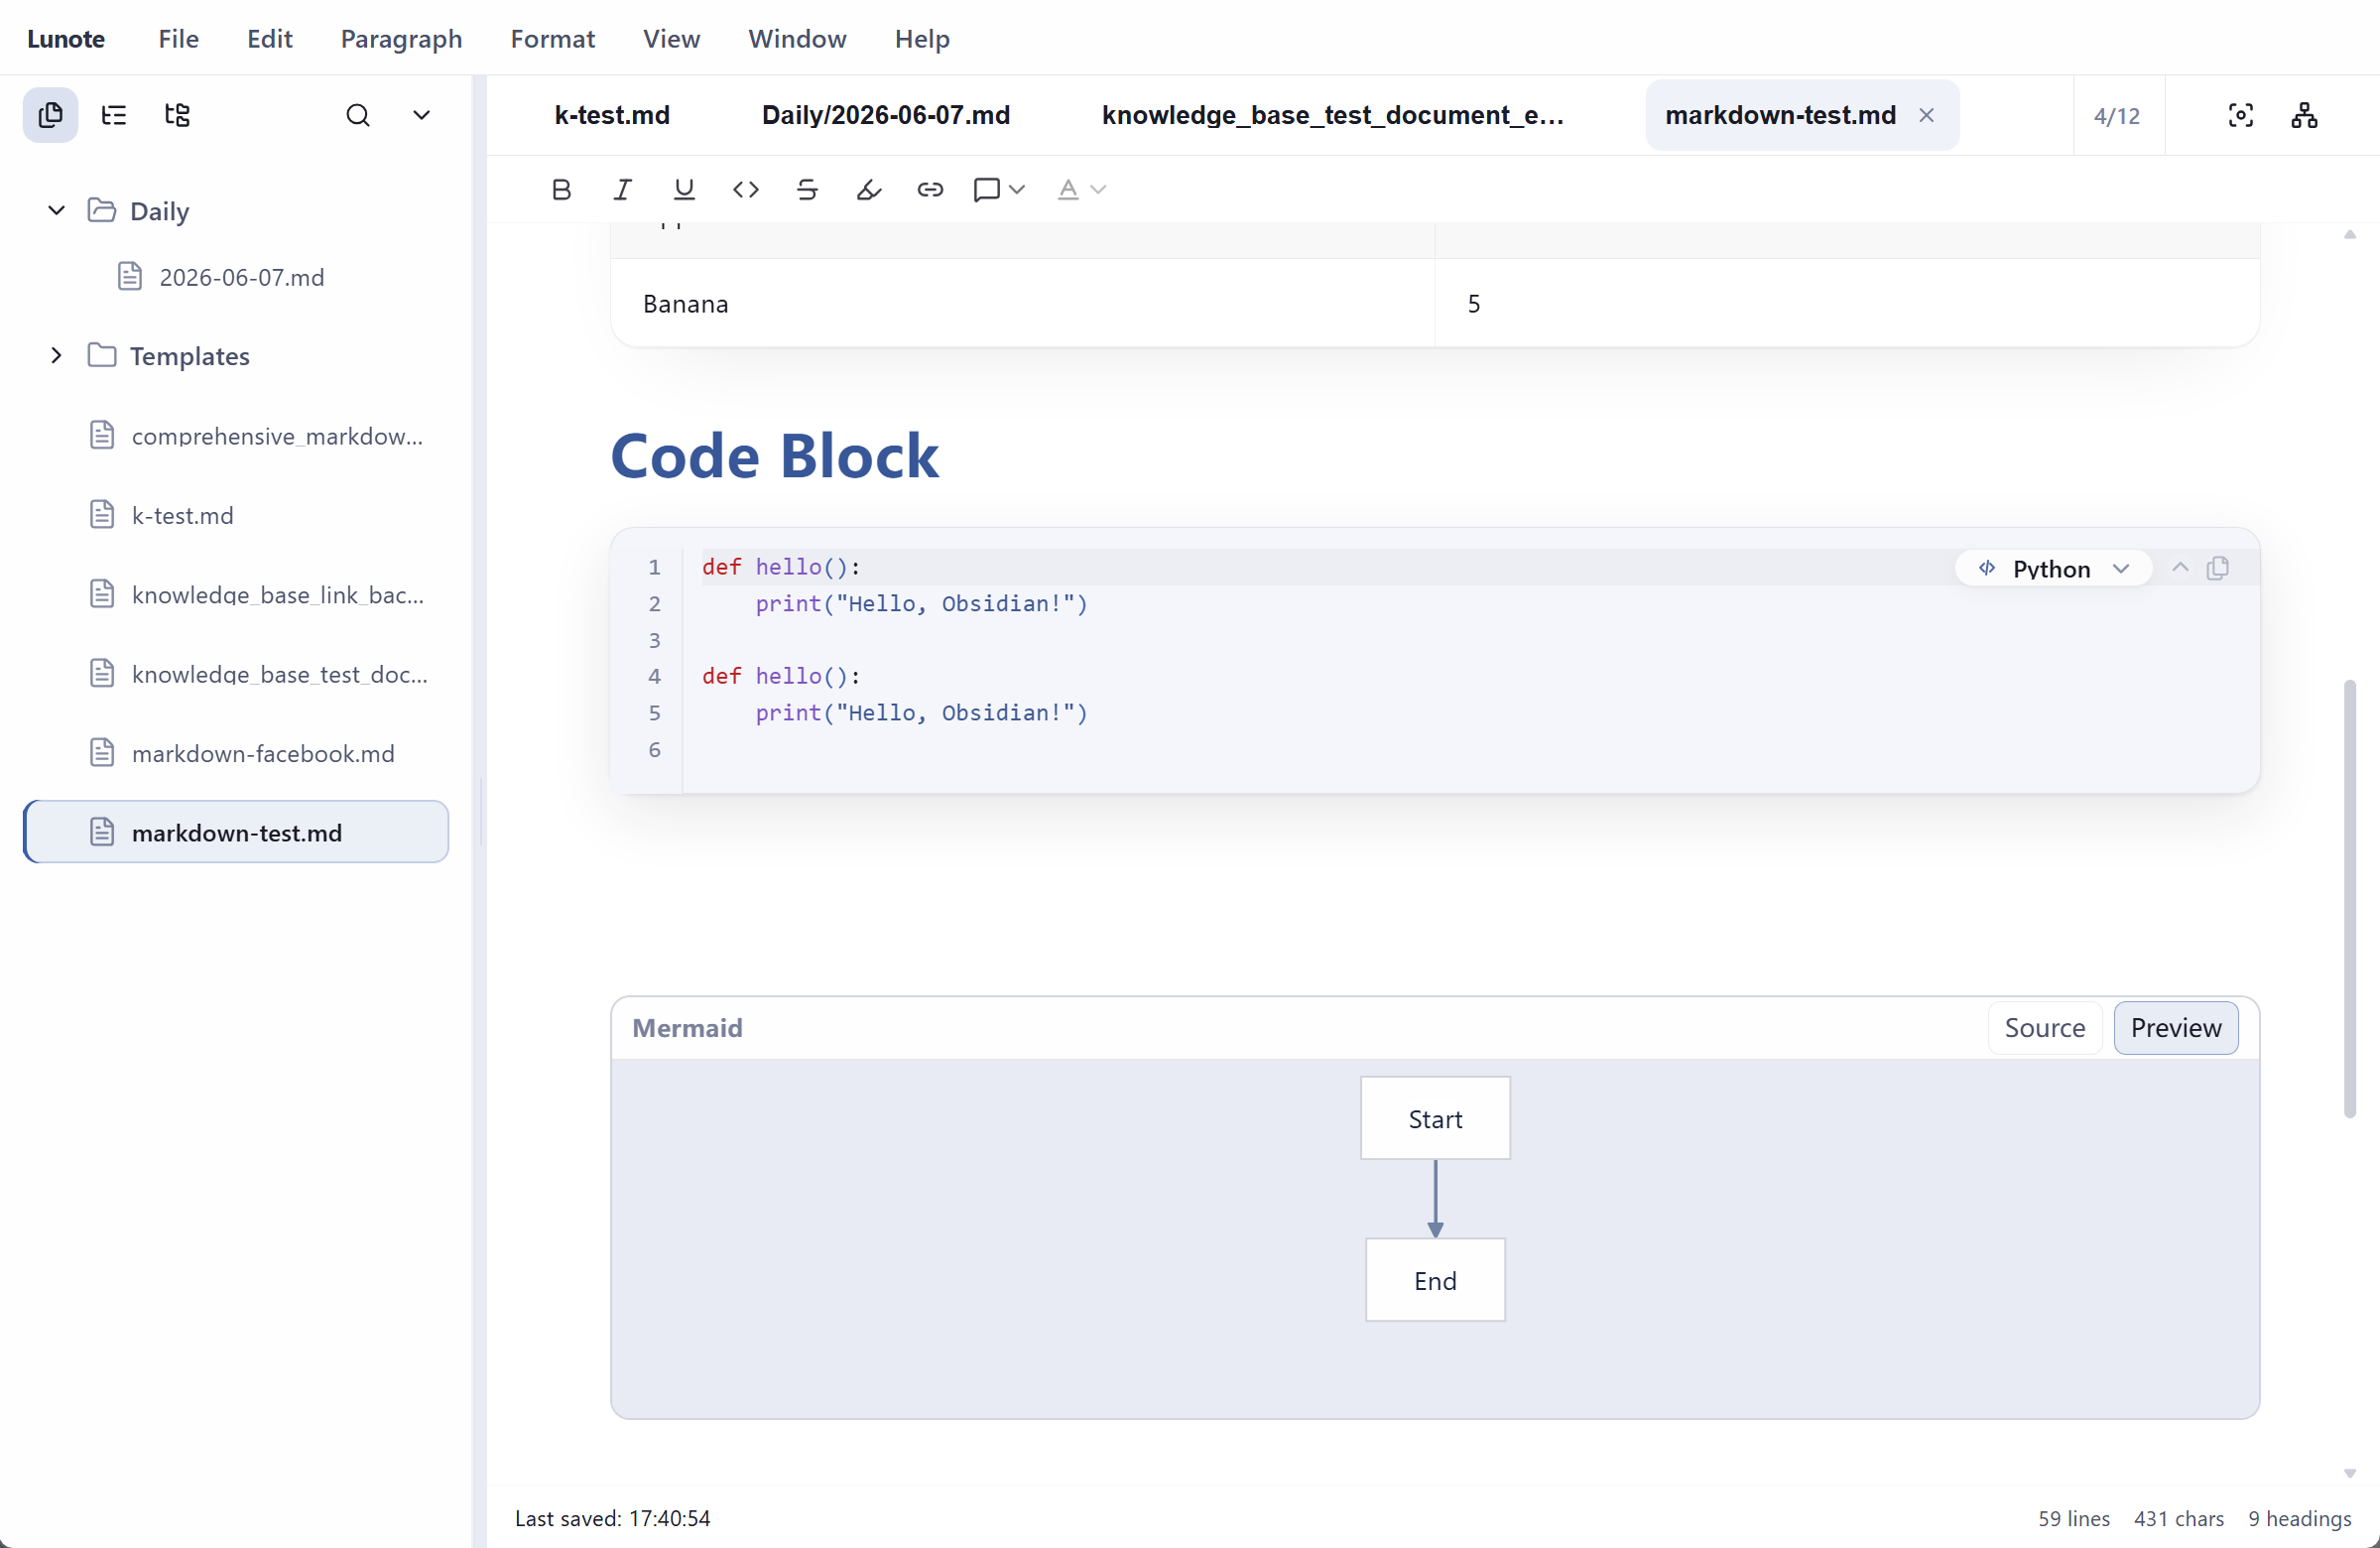The width and height of the screenshot is (2380, 1548).
Task: Open the text color dropdown arrow
Action: click(1098, 189)
